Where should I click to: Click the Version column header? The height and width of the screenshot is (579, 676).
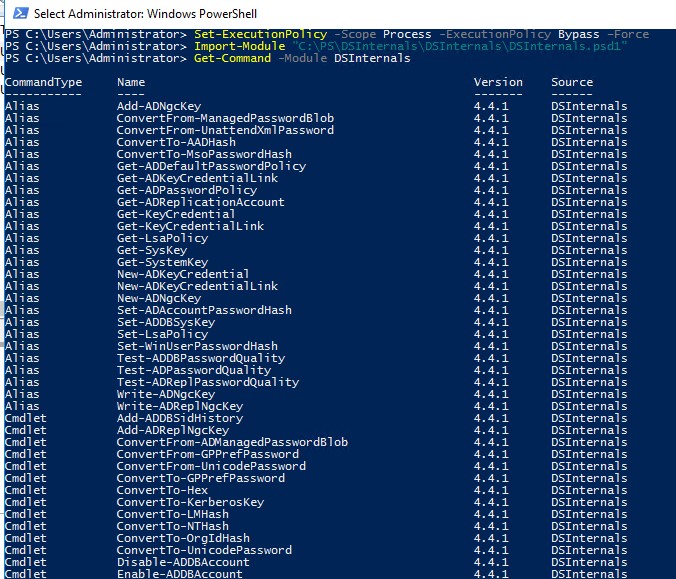click(498, 82)
